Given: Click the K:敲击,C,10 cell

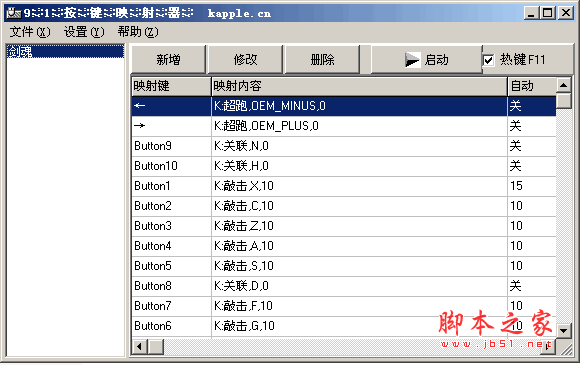Looking at the screenshot, I should (x=359, y=206).
